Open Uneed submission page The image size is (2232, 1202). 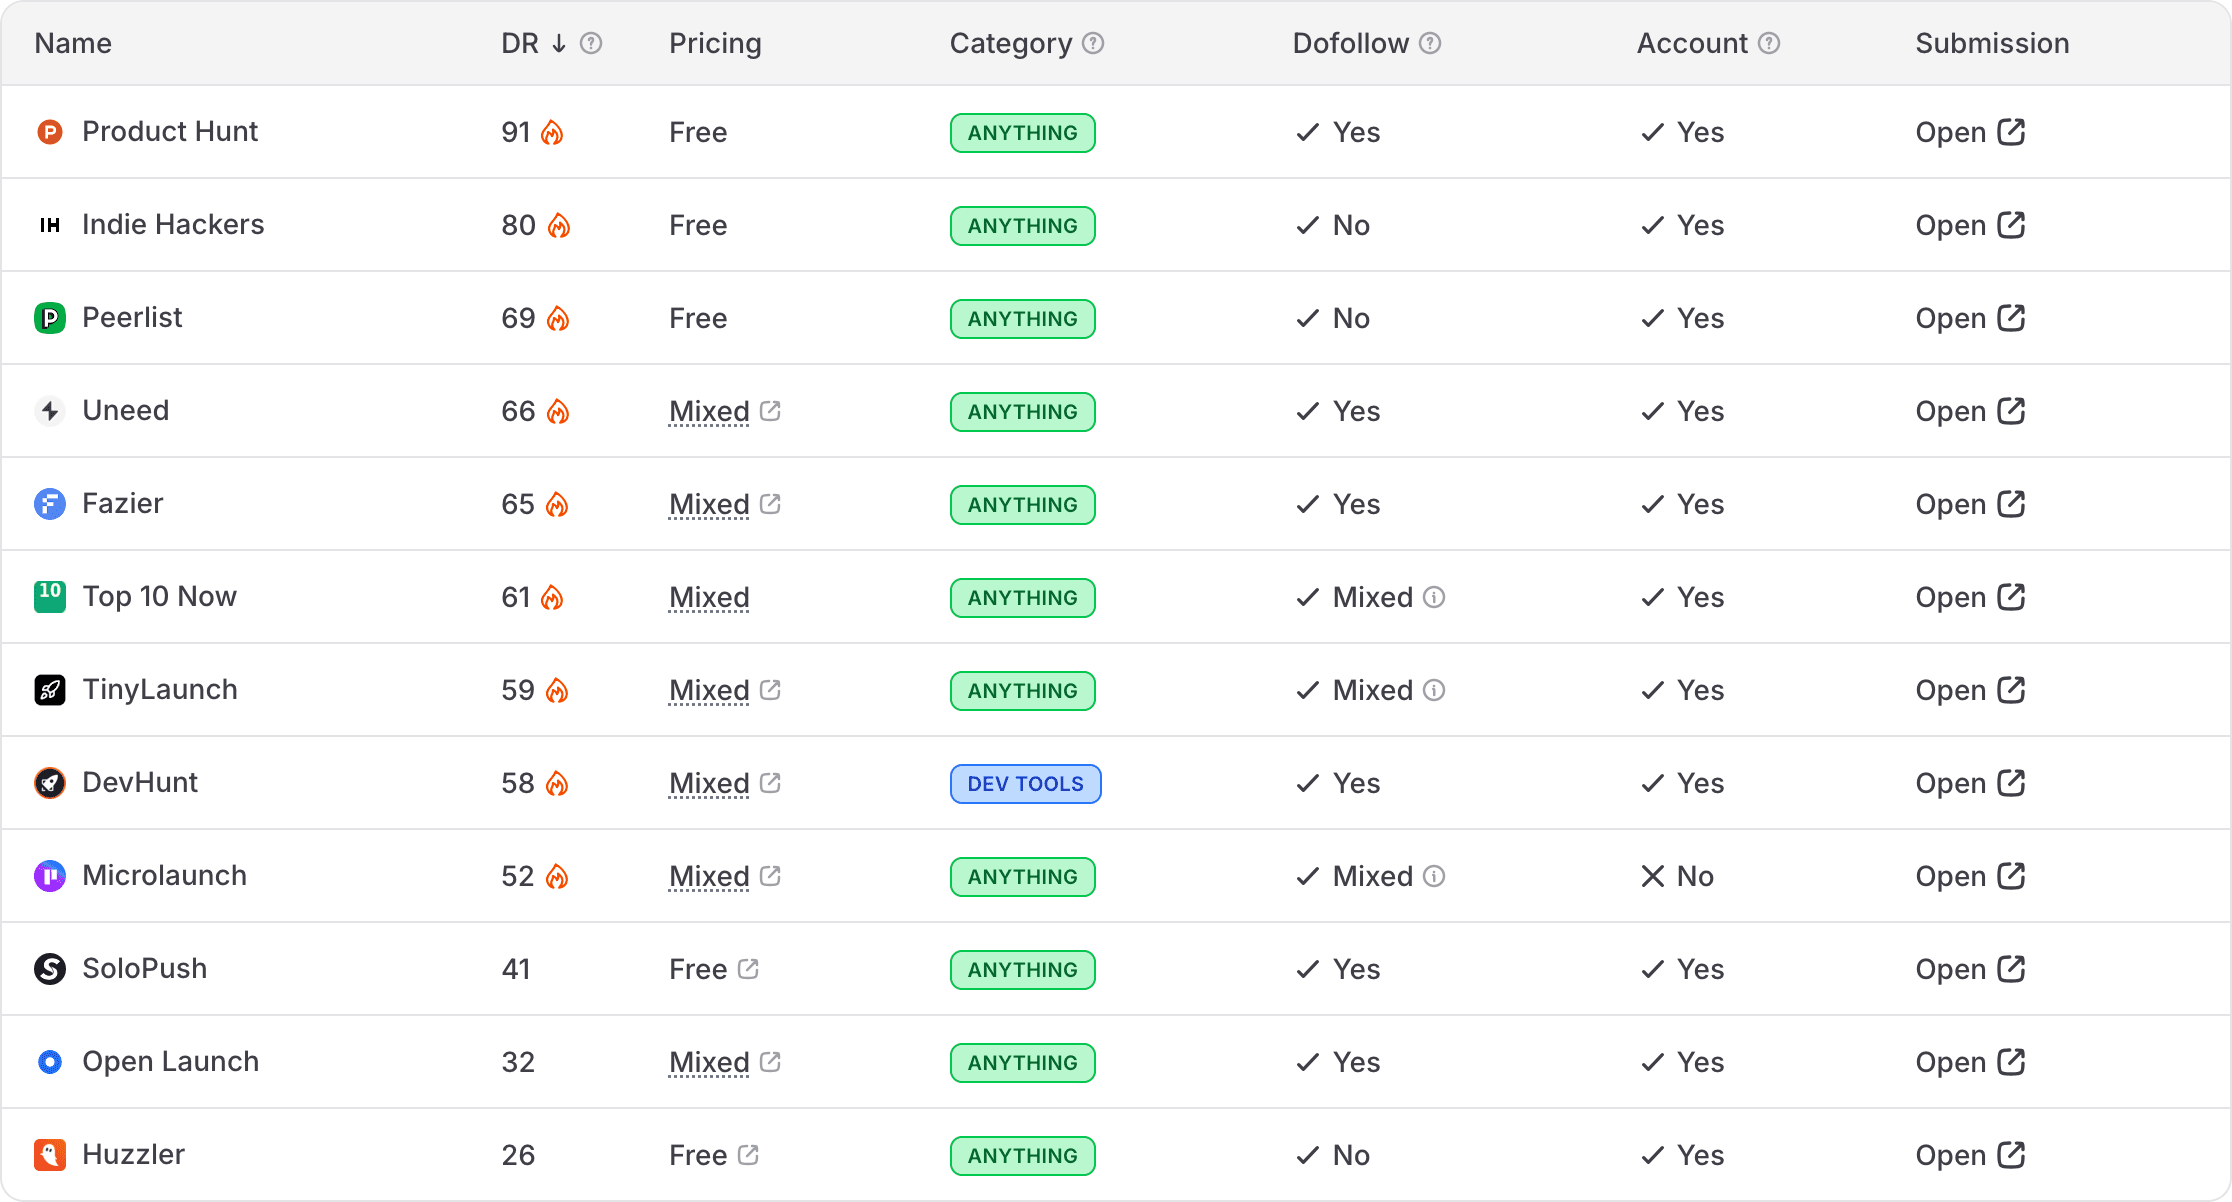1970,411
